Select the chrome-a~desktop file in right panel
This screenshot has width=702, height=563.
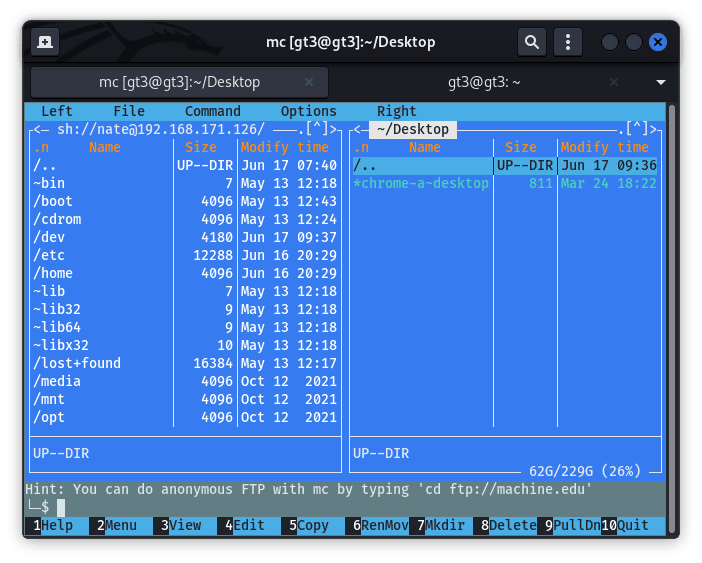(424, 183)
